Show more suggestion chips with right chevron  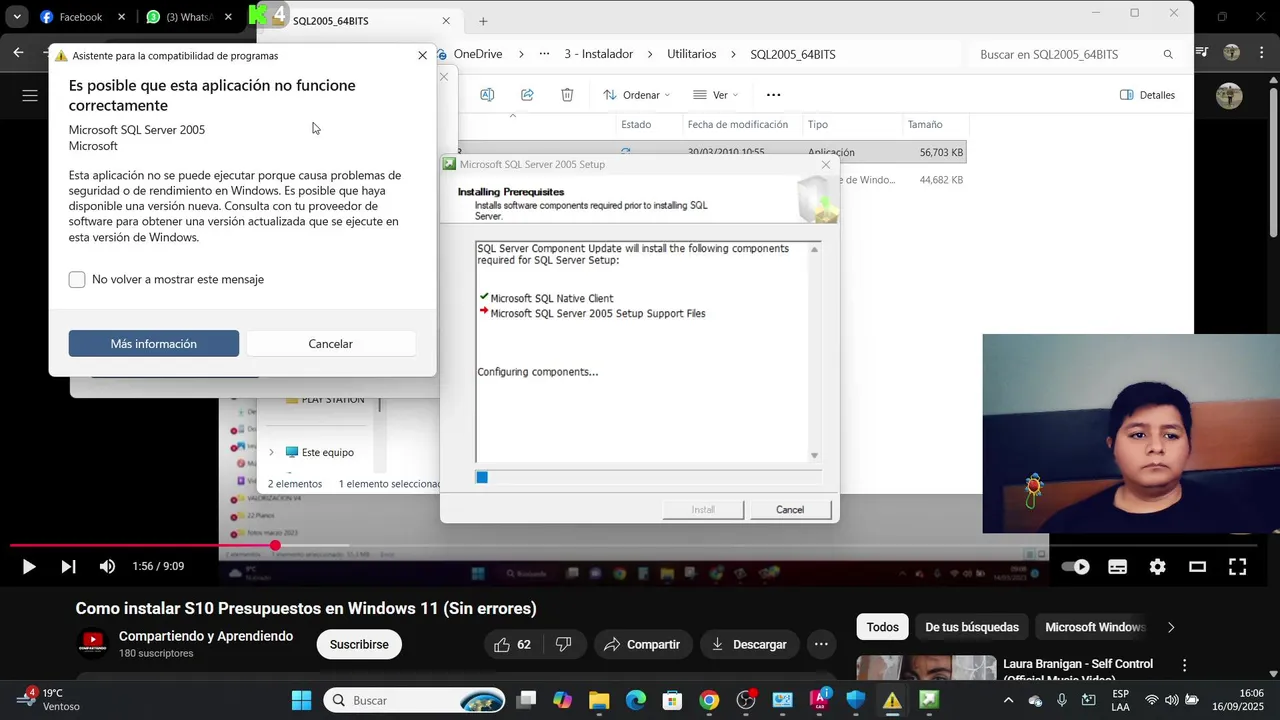[1171, 627]
